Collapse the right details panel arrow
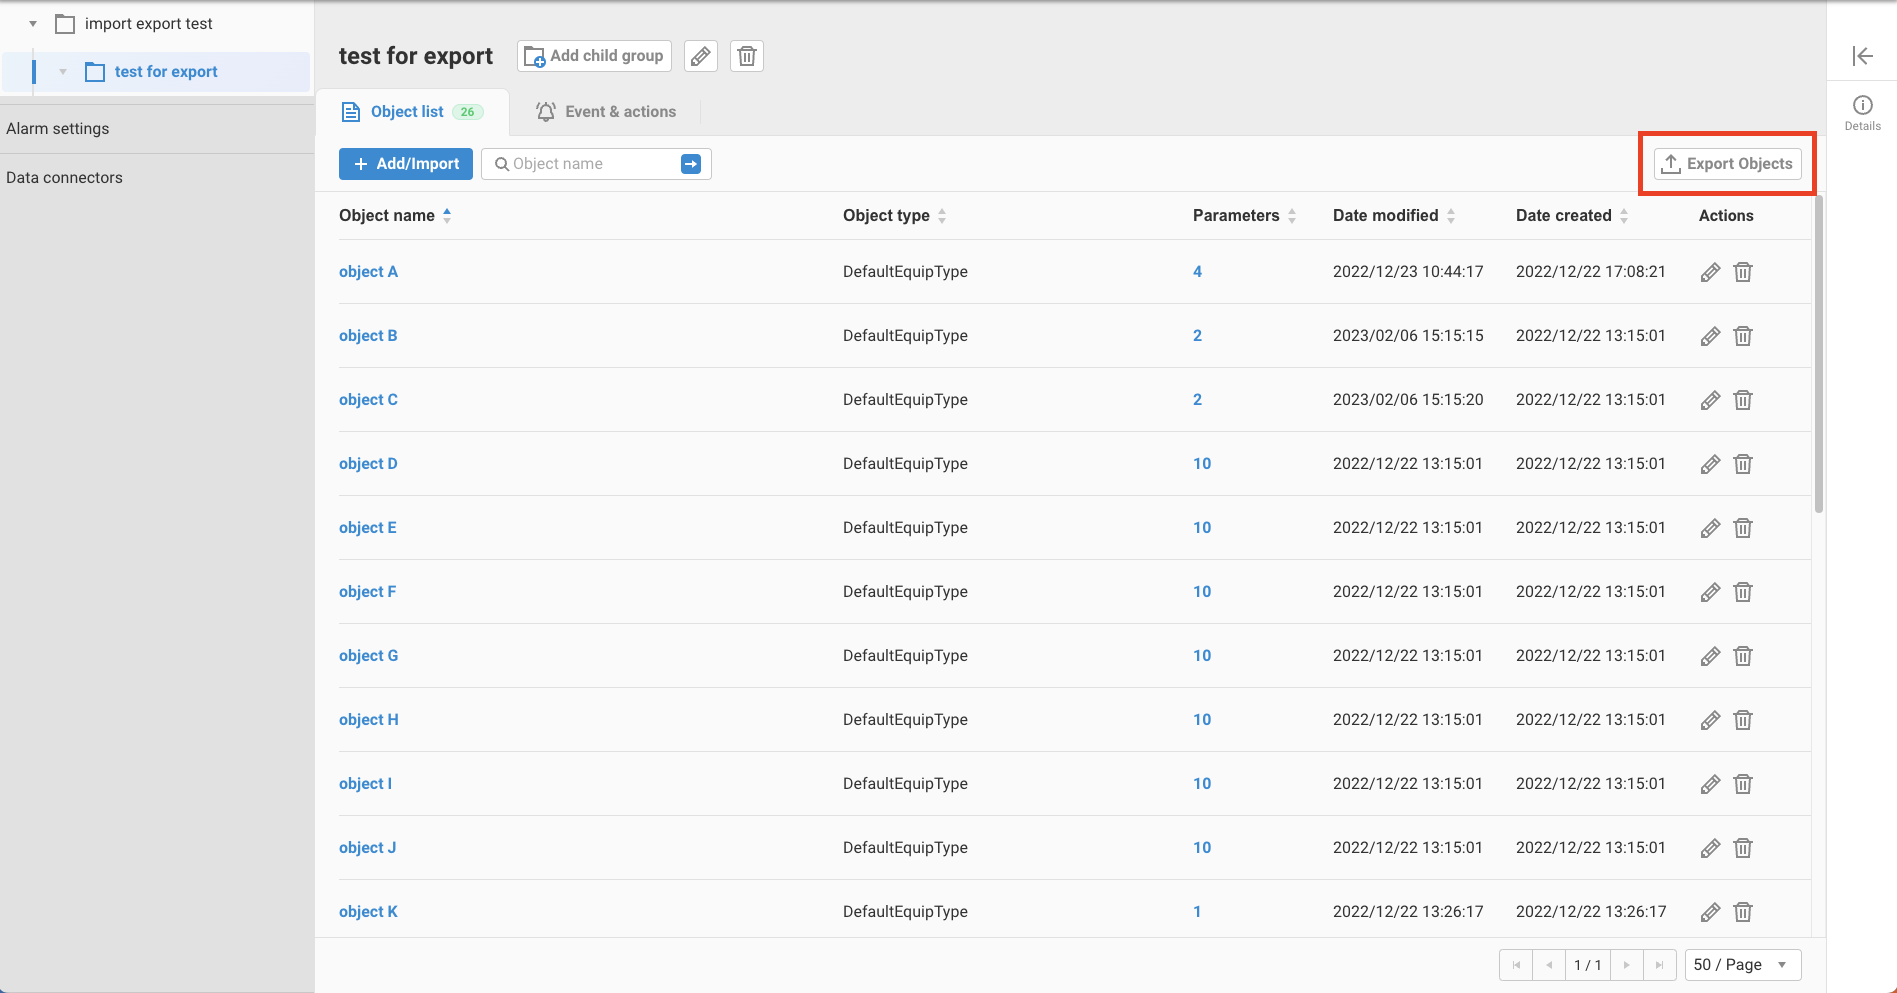Screen dimensions: 1897x993 1862,56
